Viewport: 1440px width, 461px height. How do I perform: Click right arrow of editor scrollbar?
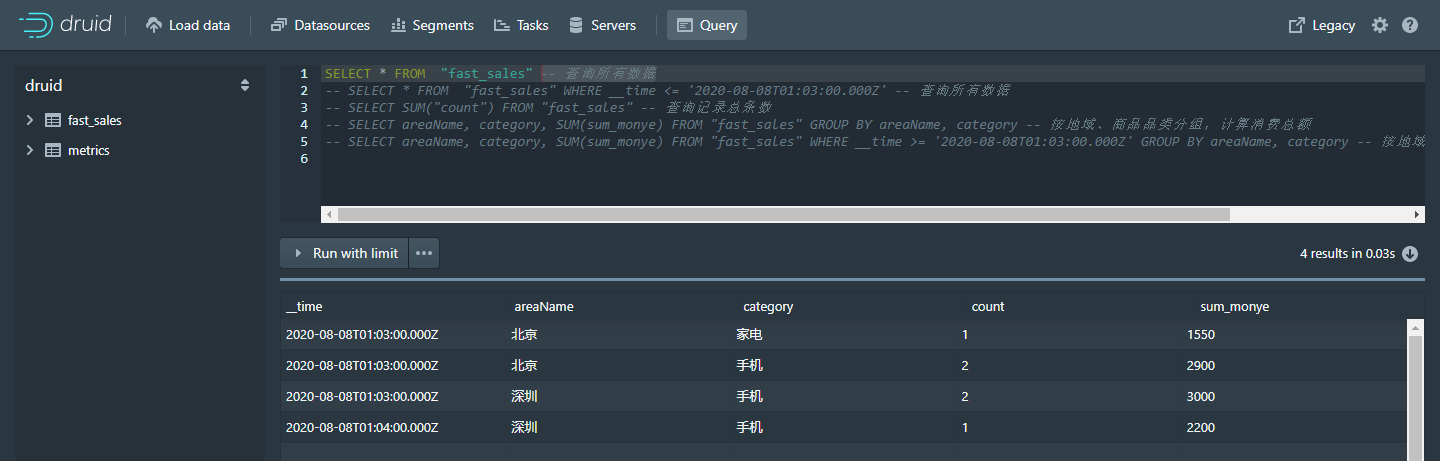pos(1416,214)
